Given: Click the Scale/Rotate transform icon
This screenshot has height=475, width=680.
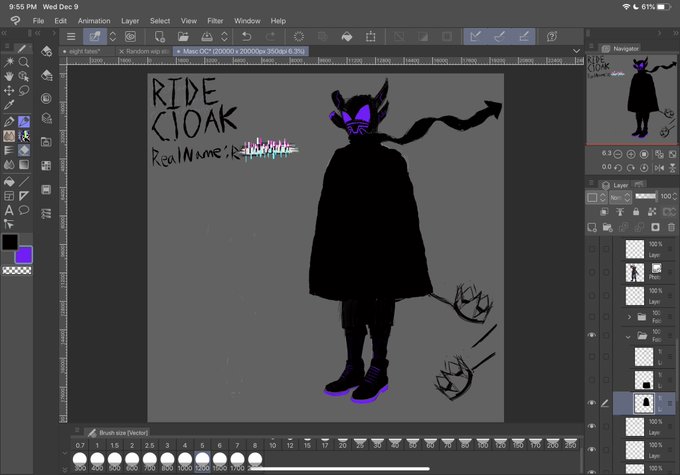Looking at the screenshot, I should point(370,36).
